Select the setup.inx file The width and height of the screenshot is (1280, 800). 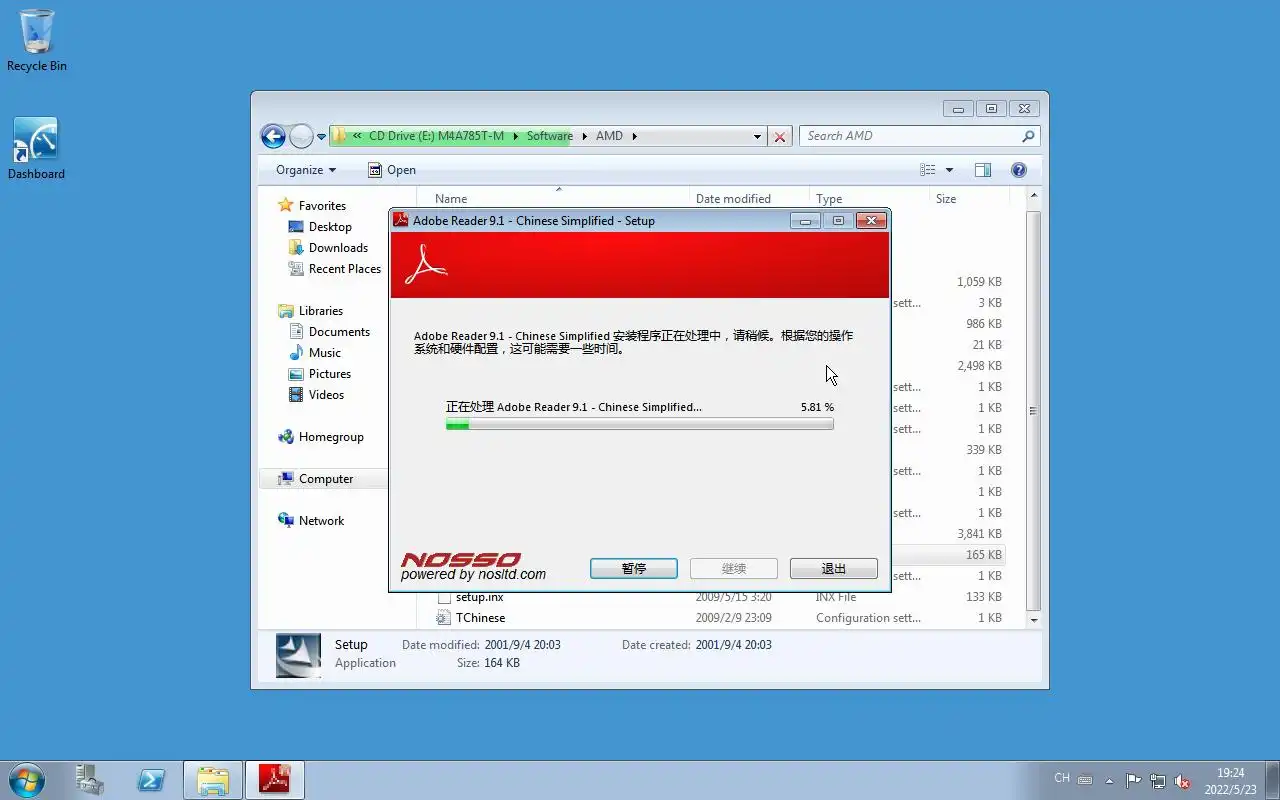click(469, 597)
